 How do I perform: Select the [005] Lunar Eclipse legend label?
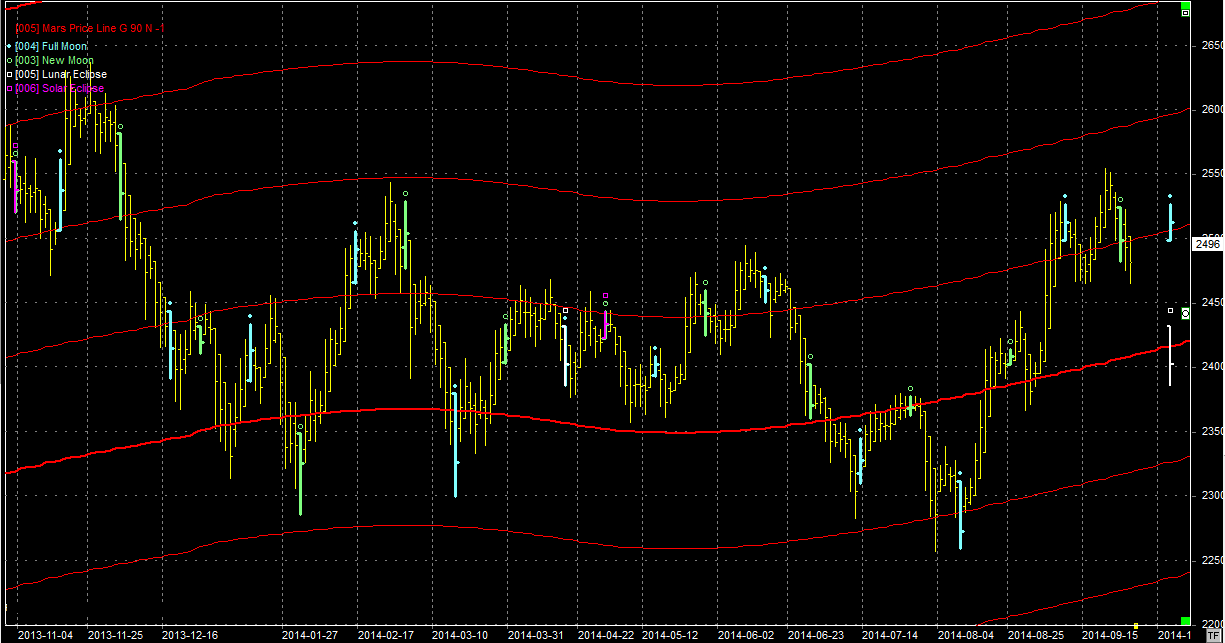(x=61, y=75)
